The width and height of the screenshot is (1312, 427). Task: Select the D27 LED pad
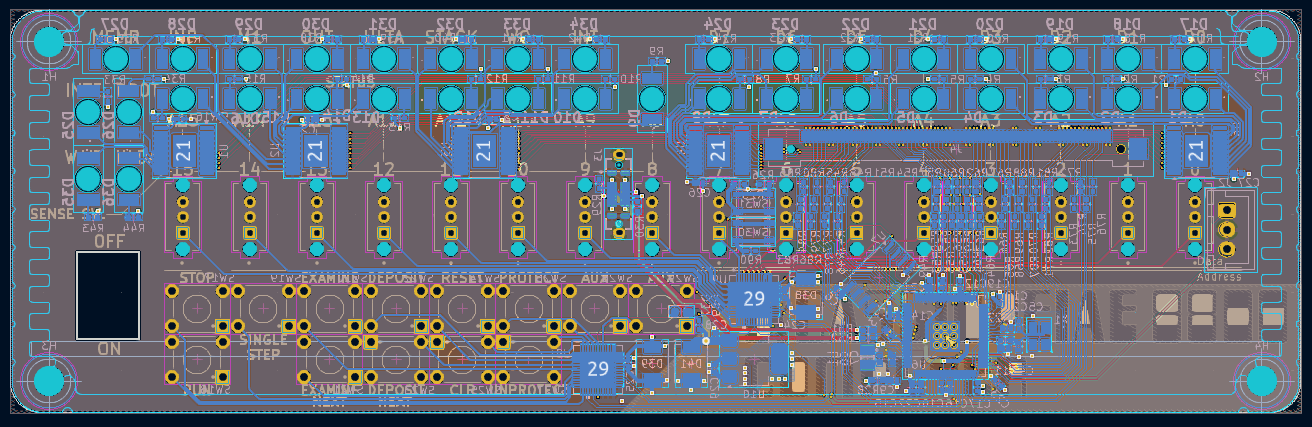click(116, 59)
